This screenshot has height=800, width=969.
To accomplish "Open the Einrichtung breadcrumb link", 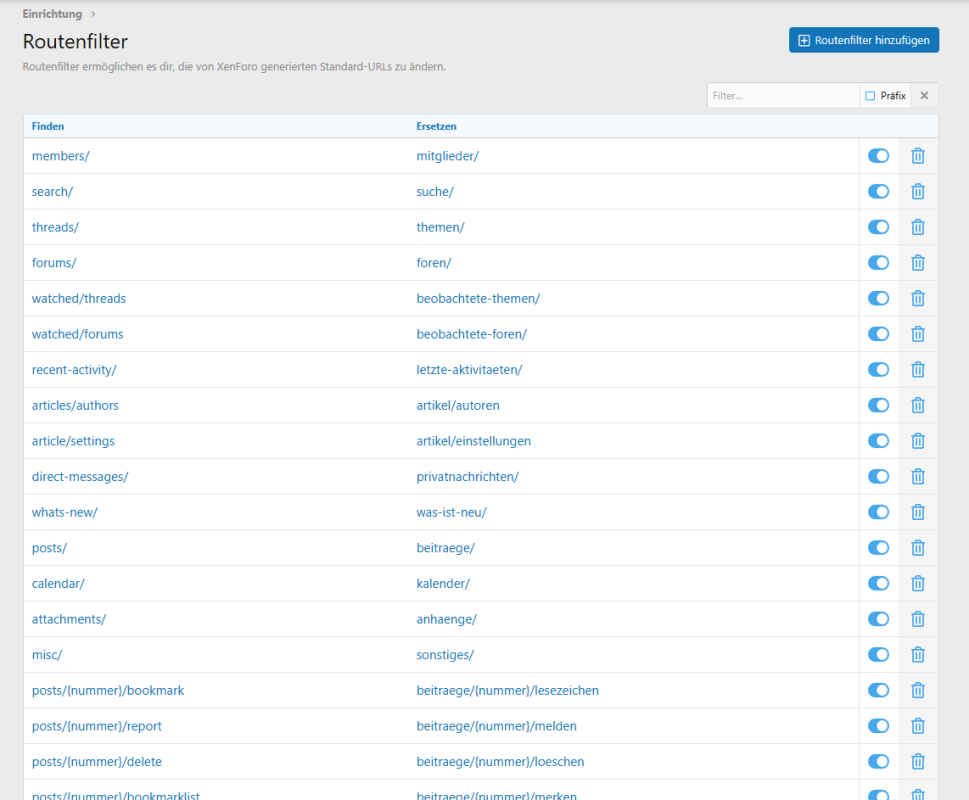I will (x=52, y=14).
